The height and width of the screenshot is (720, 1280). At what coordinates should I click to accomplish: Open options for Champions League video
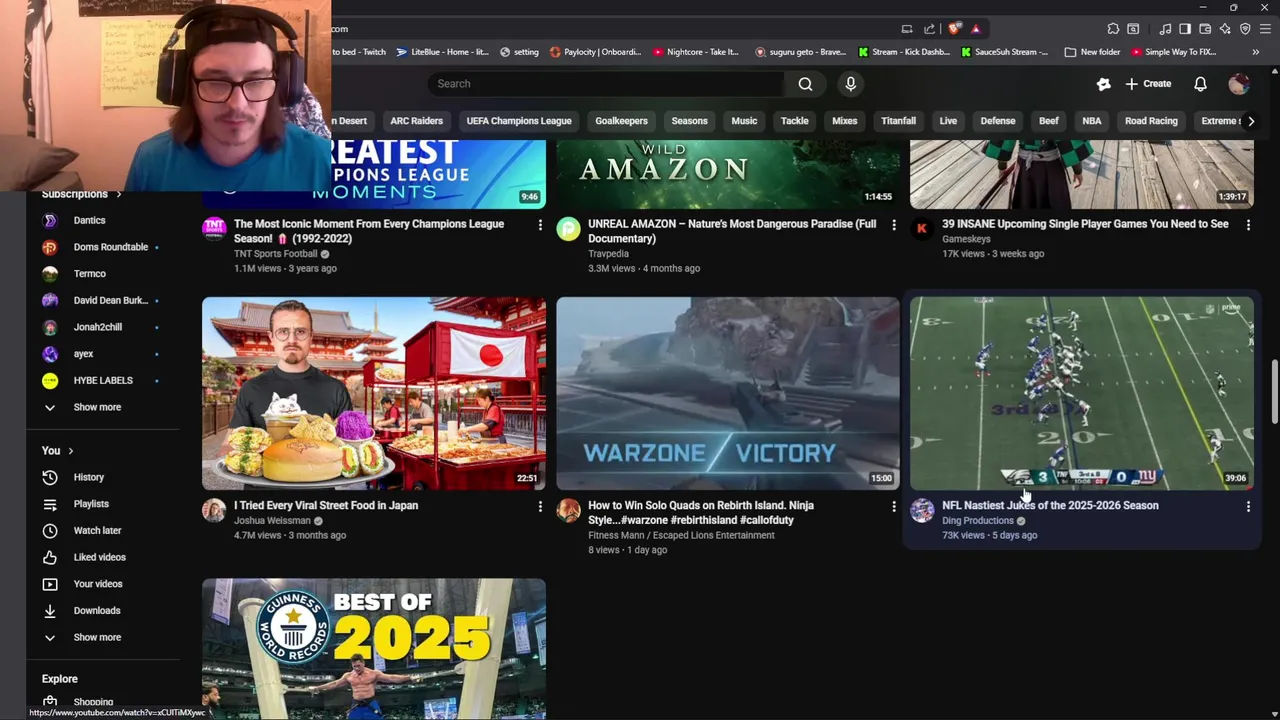click(x=540, y=225)
